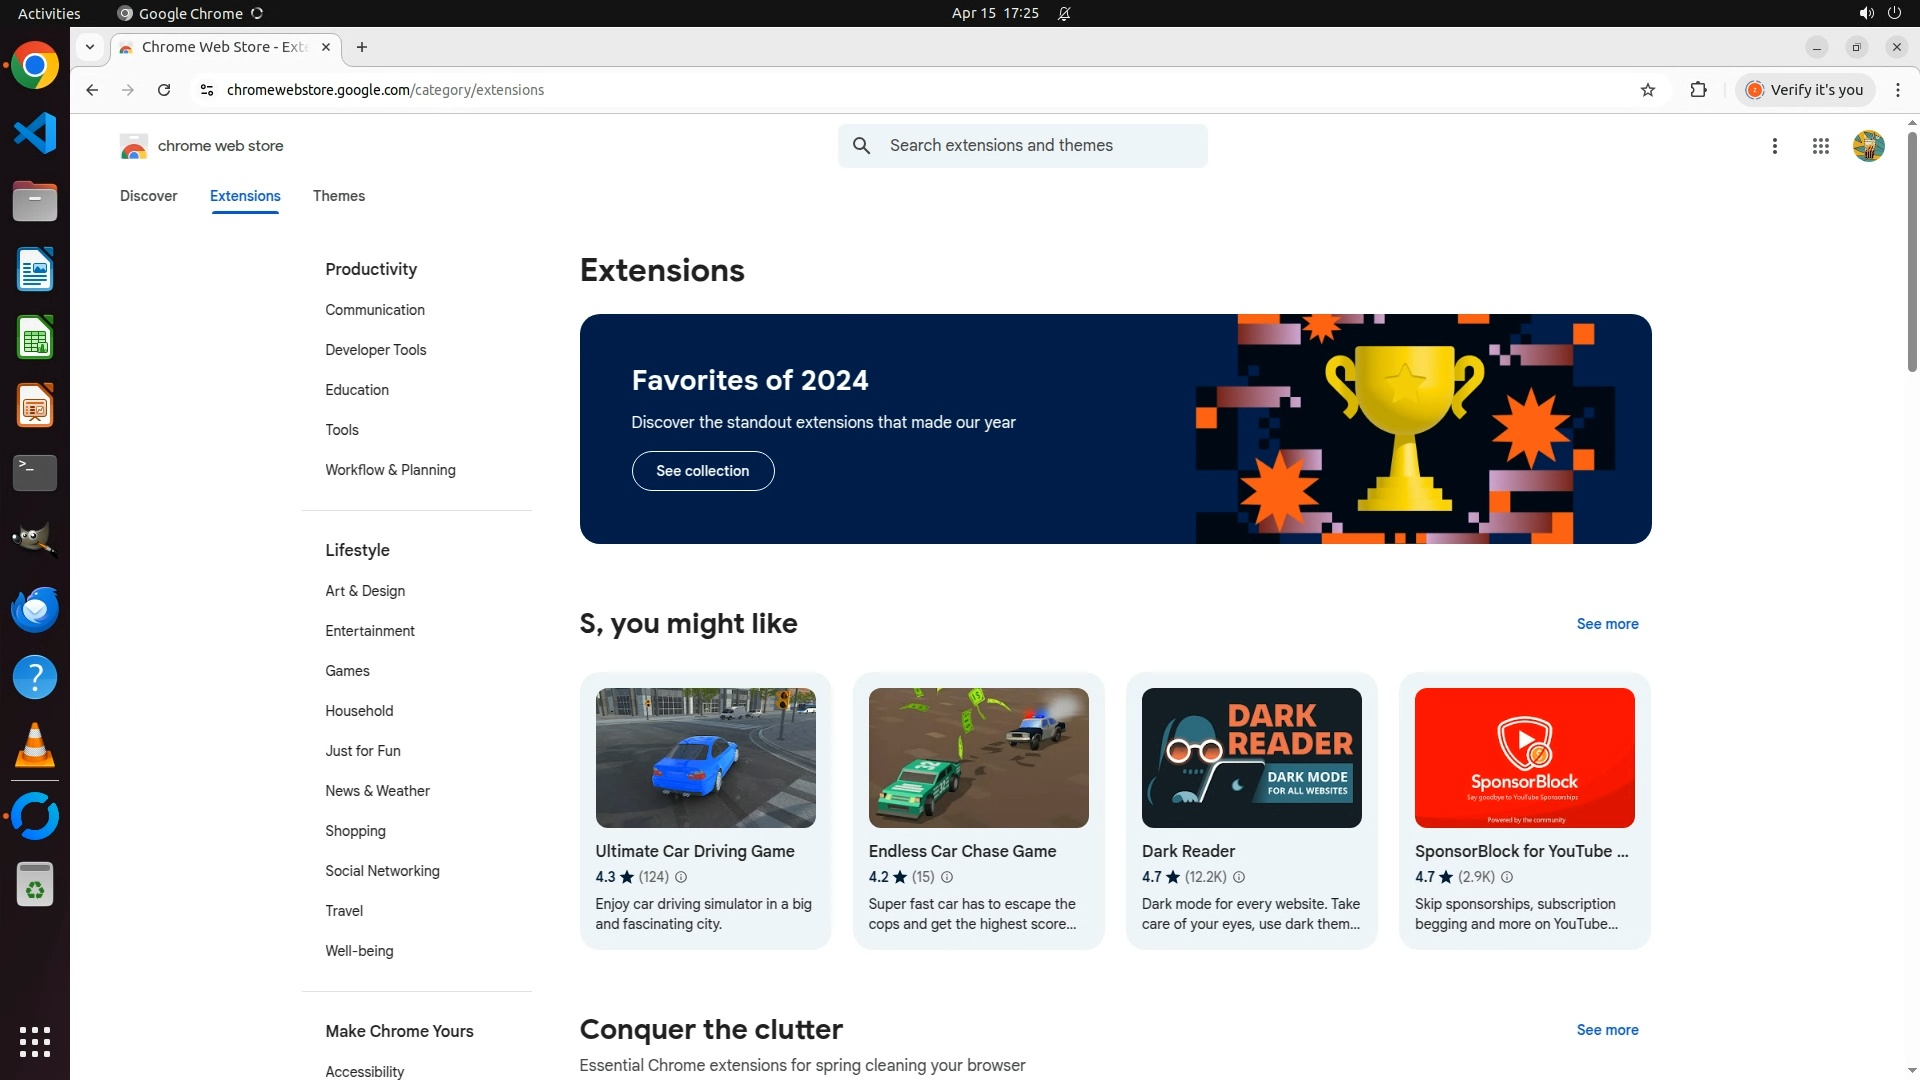Open the Google account avatar
This screenshot has width=1920, height=1080.
click(x=1868, y=146)
